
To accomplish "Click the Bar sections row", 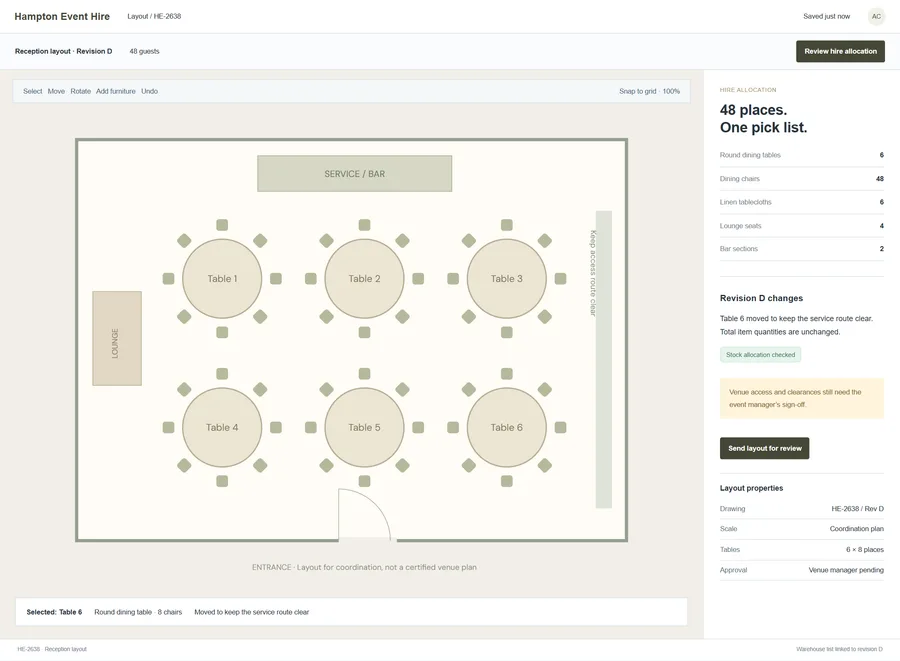I will tap(802, 248).
